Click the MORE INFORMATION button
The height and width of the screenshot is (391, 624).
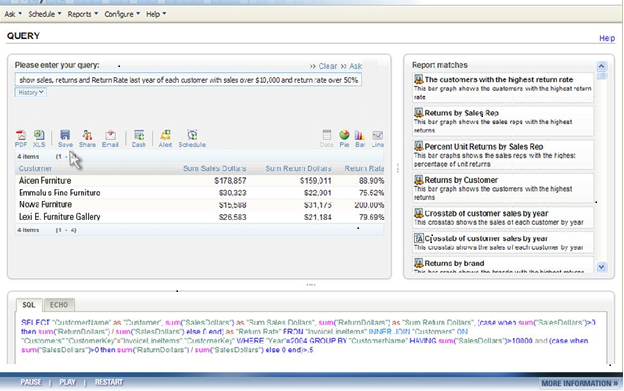coord(579,383)
